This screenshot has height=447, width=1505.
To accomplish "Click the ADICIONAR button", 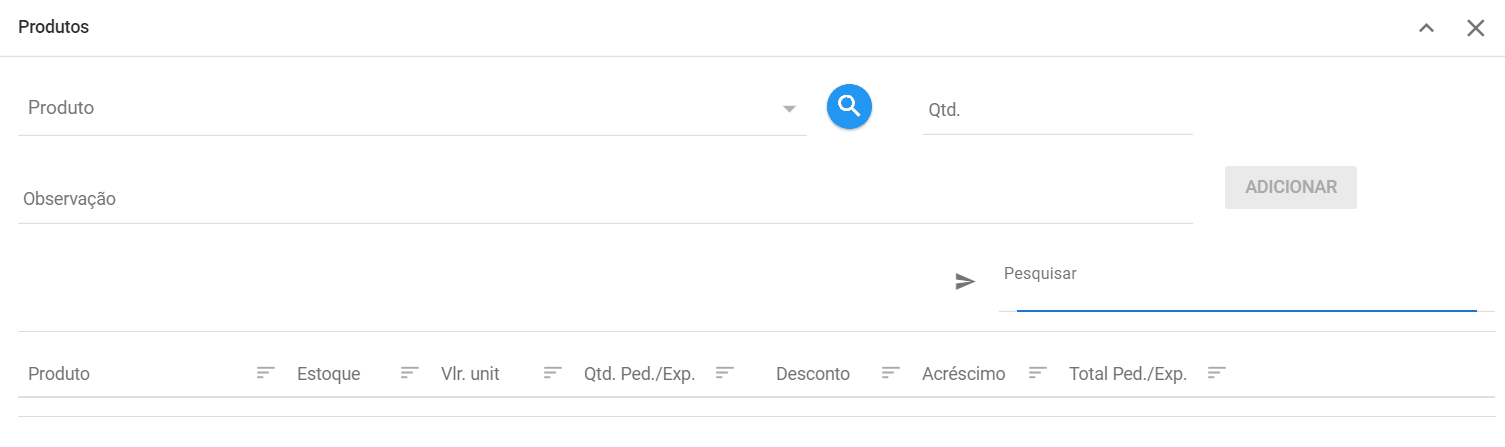I will click(x=1291, y=187).
